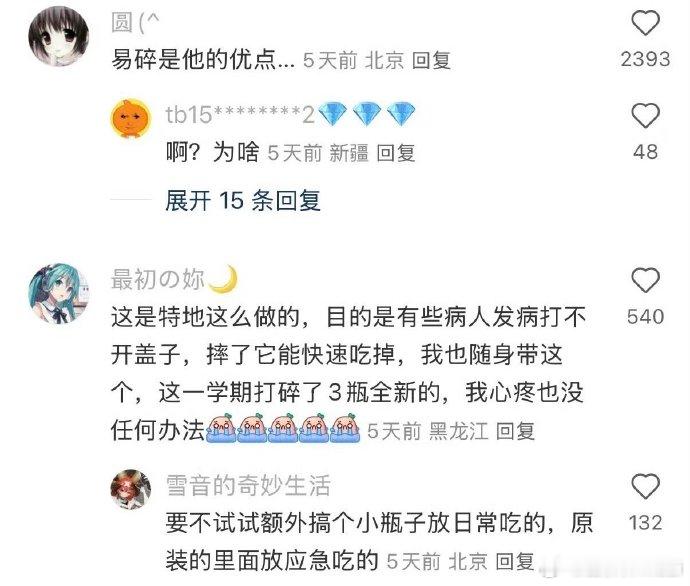This screenshot has width=690, height=586.
Task: Tap heart on 这是特地这么做的 comment
Action: tap(646, 280)
